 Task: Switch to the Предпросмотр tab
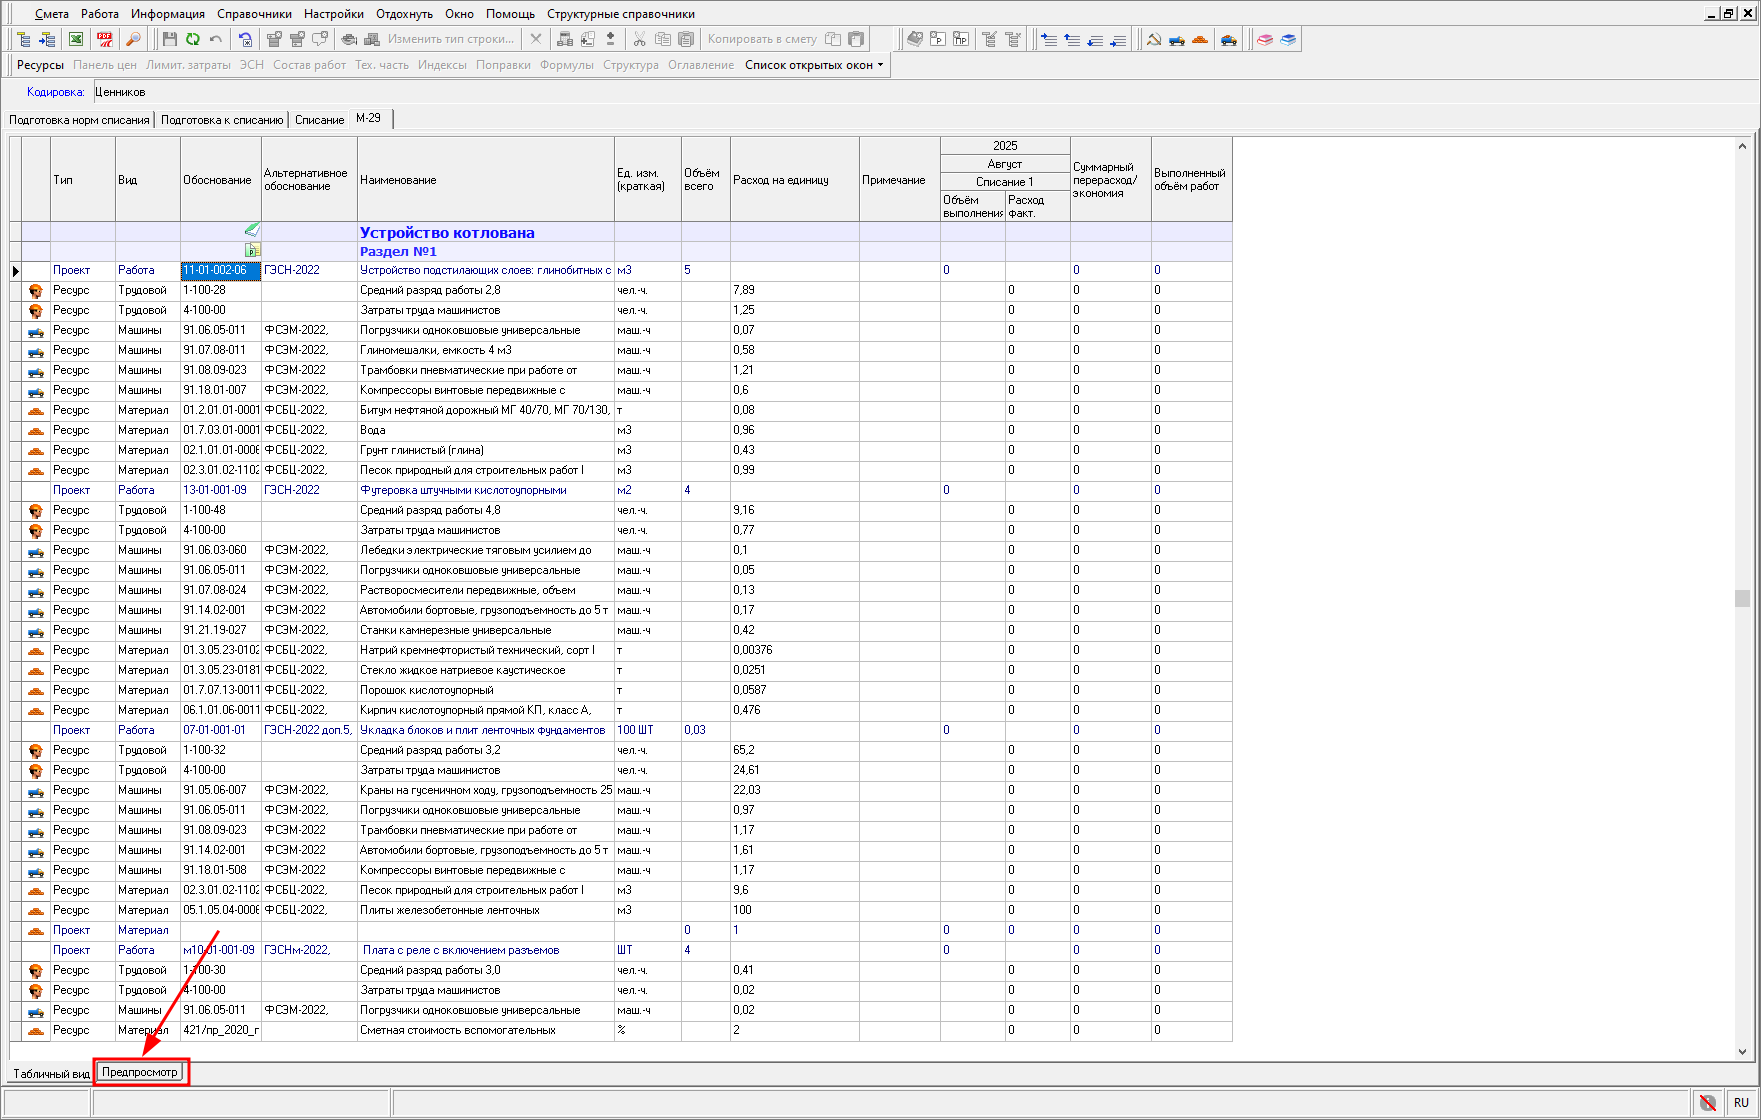(x=140, y=1072)
